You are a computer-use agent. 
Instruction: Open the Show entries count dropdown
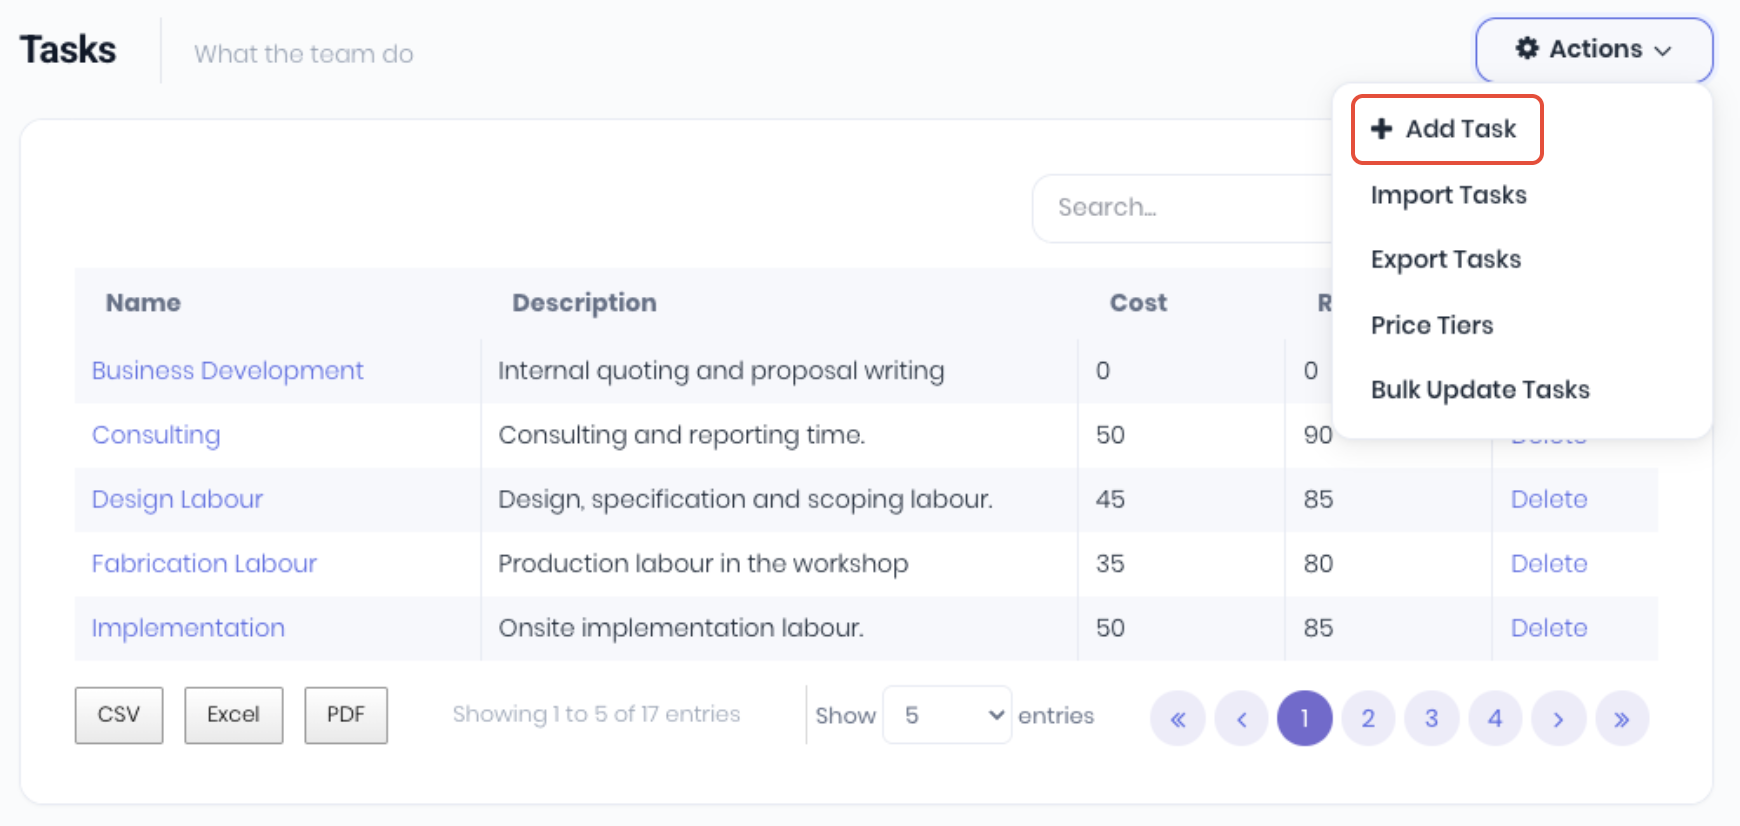pyautogui.click(x=946, y=715)
